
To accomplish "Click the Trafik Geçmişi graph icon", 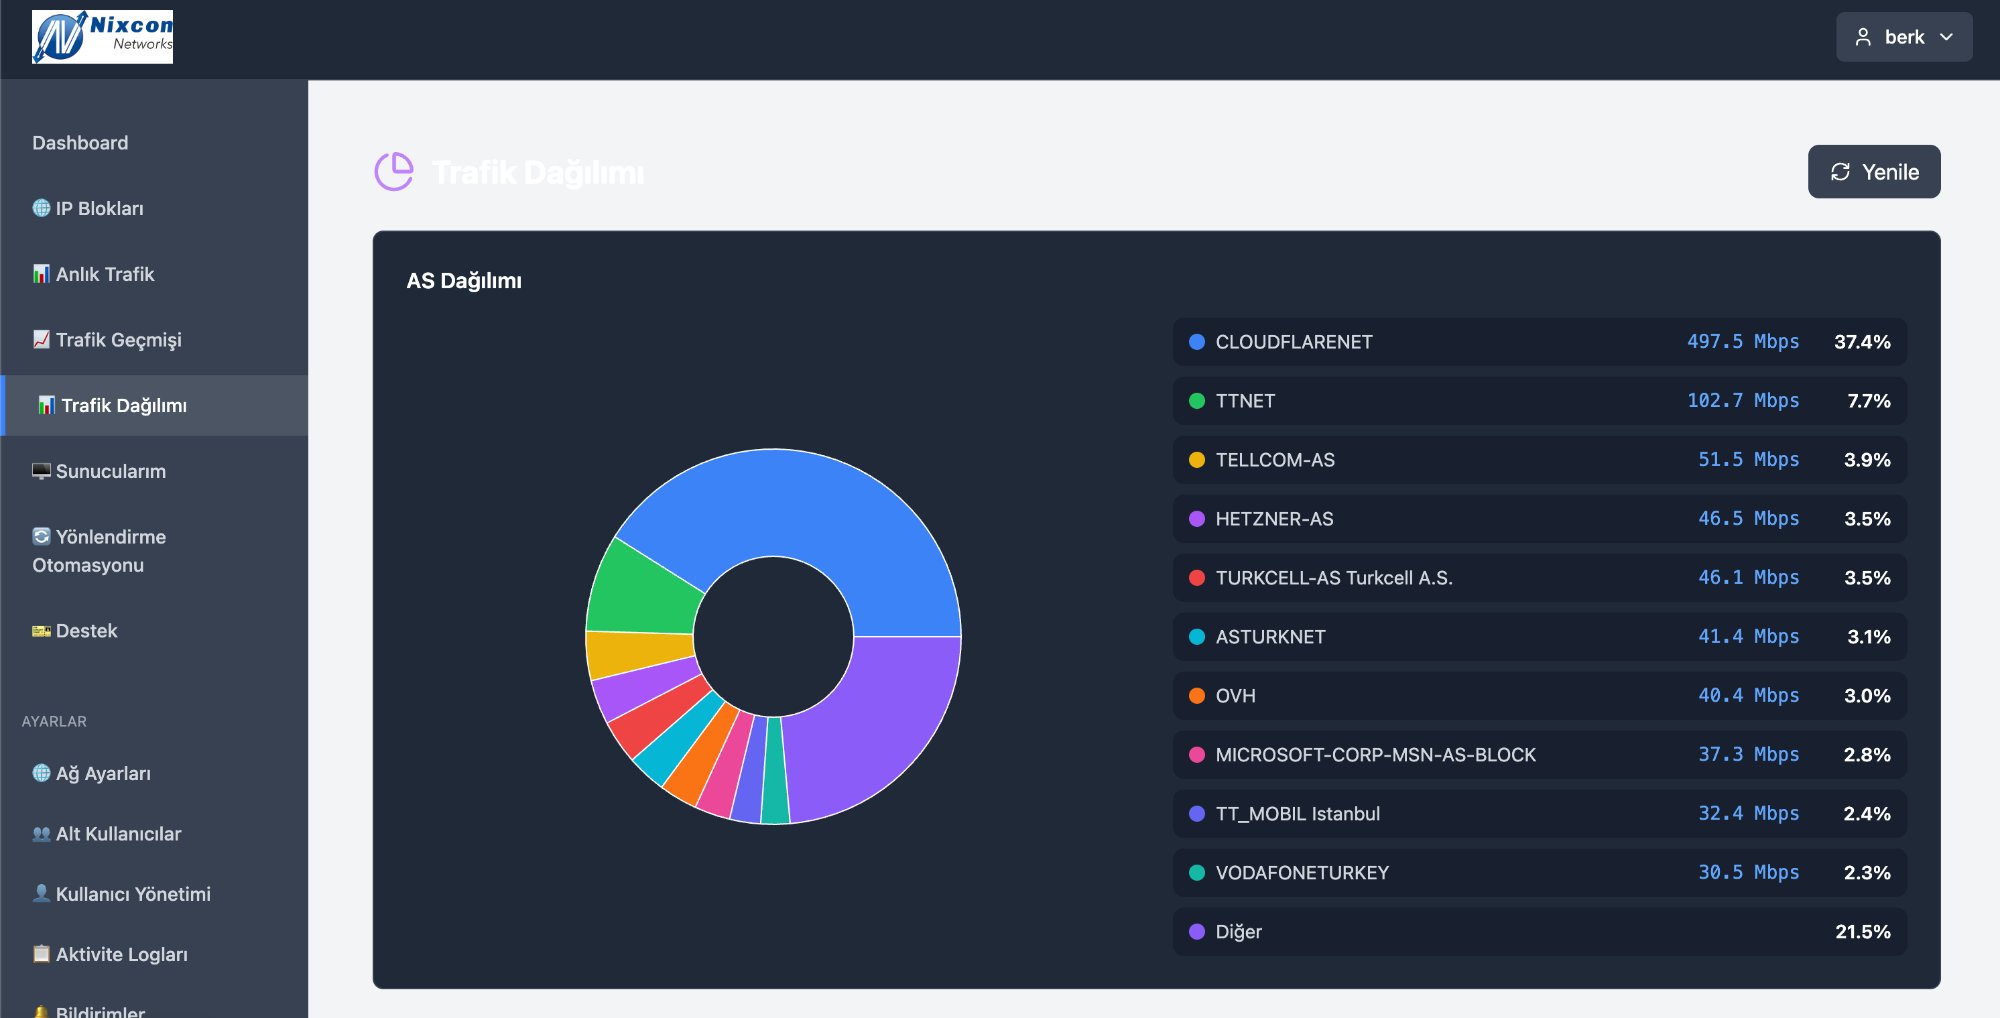I will (x=41, y=340).
